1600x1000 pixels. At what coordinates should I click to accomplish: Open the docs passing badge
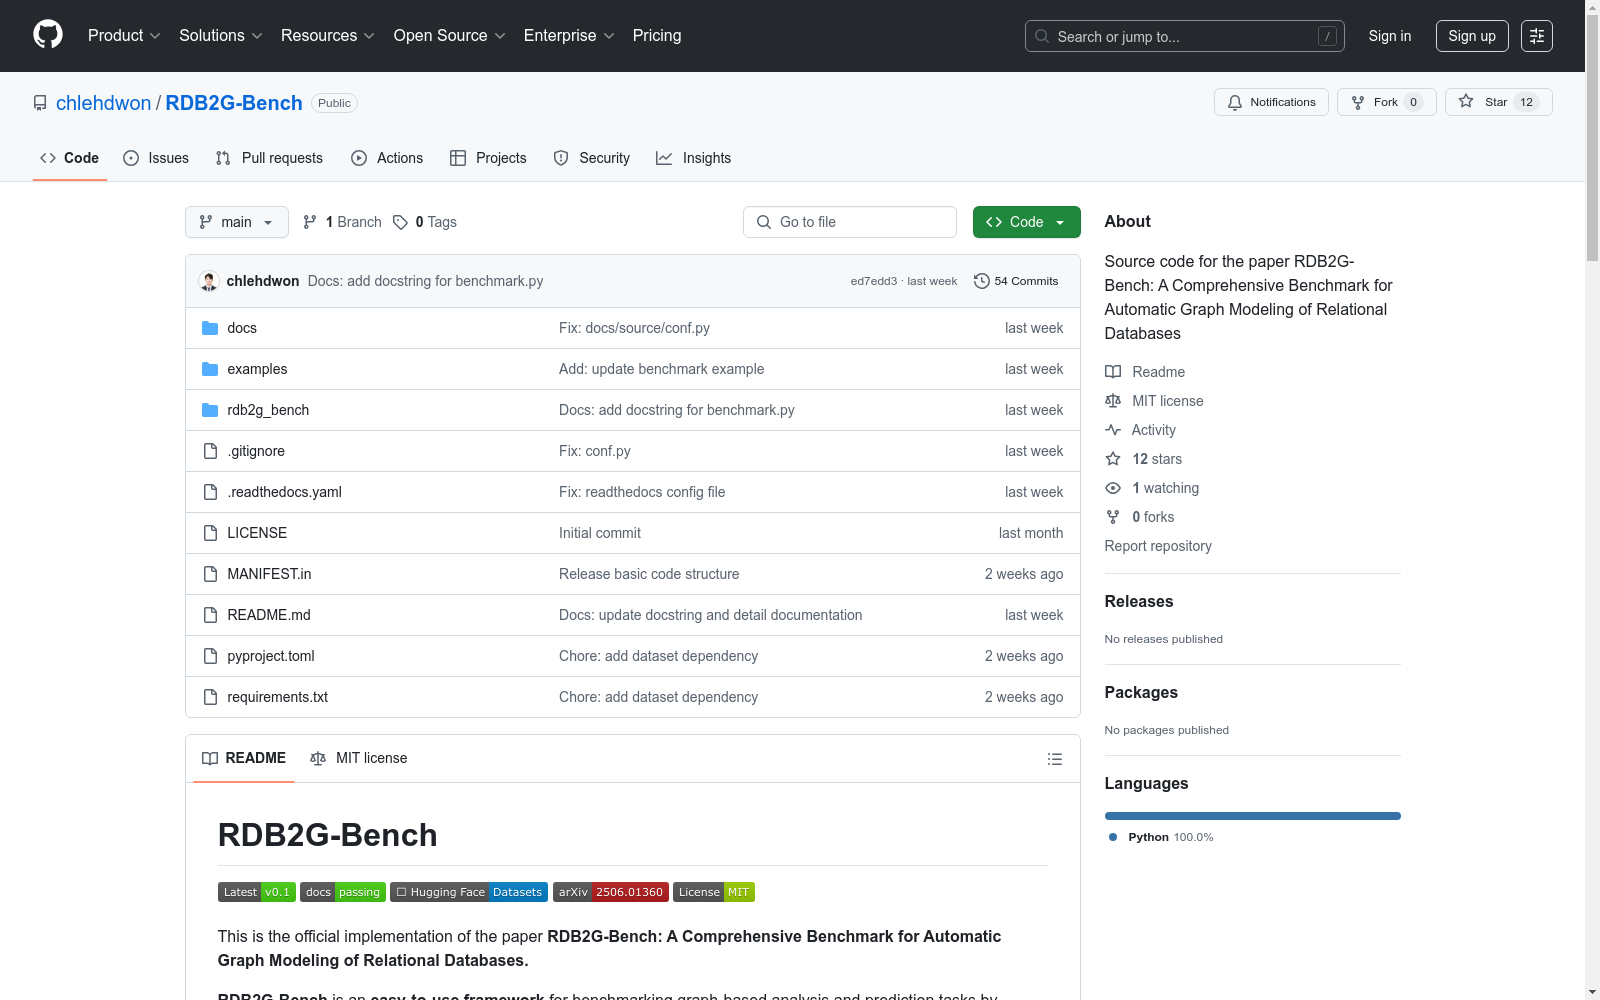[x=343, y=892]
